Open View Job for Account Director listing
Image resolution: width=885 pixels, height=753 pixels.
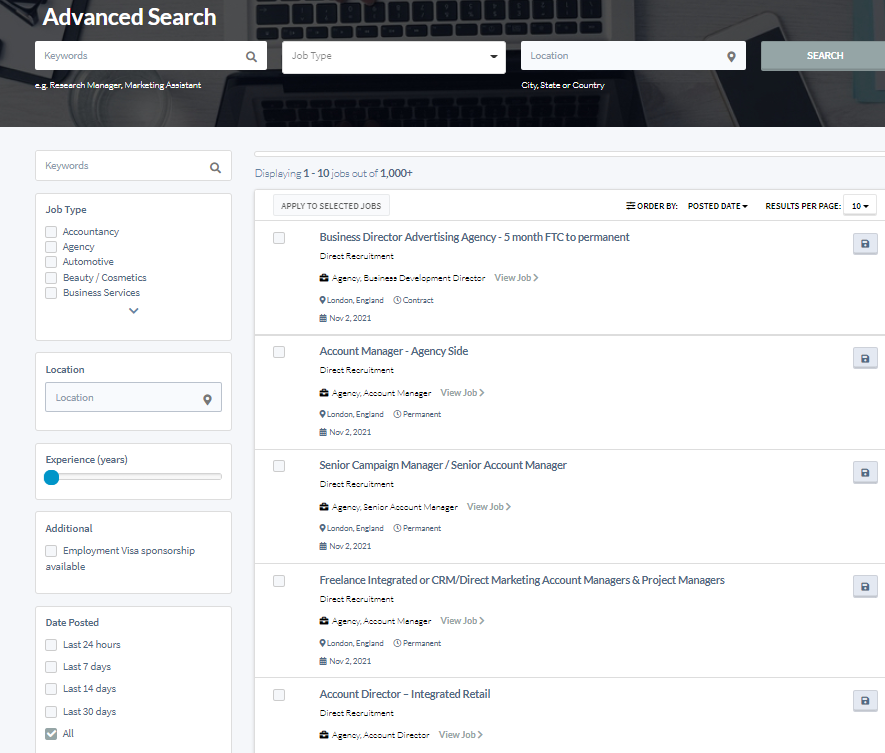pyautogui.click(x=461, y=735)
